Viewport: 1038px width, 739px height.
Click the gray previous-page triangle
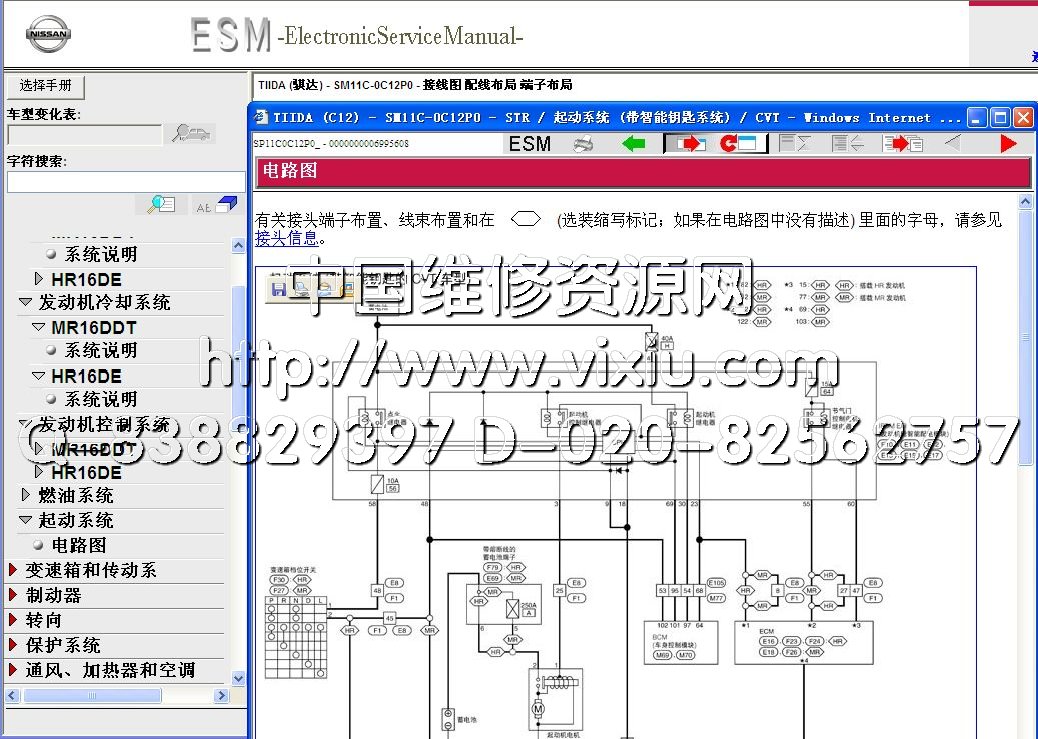click(x=953, y=143)
